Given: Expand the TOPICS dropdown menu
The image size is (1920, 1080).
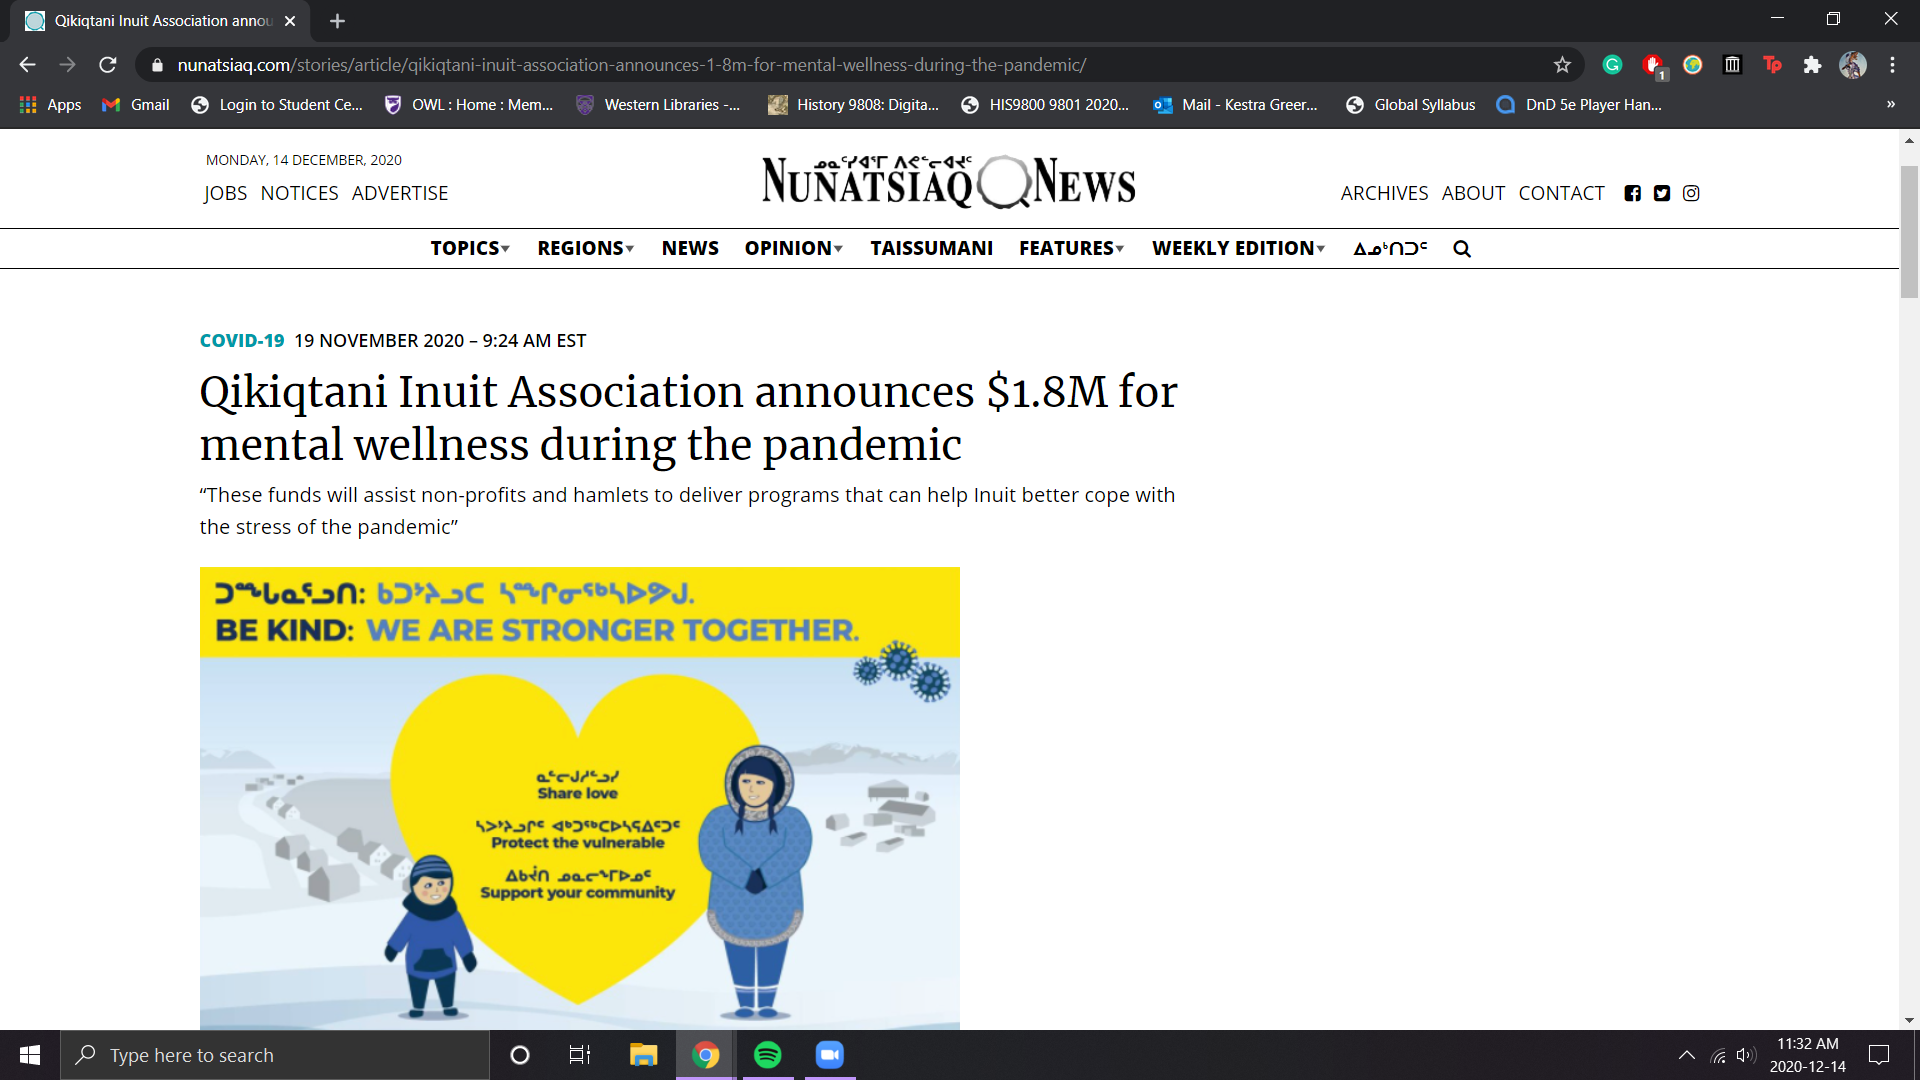Looking at the screenshot, I should pos(470,248).
